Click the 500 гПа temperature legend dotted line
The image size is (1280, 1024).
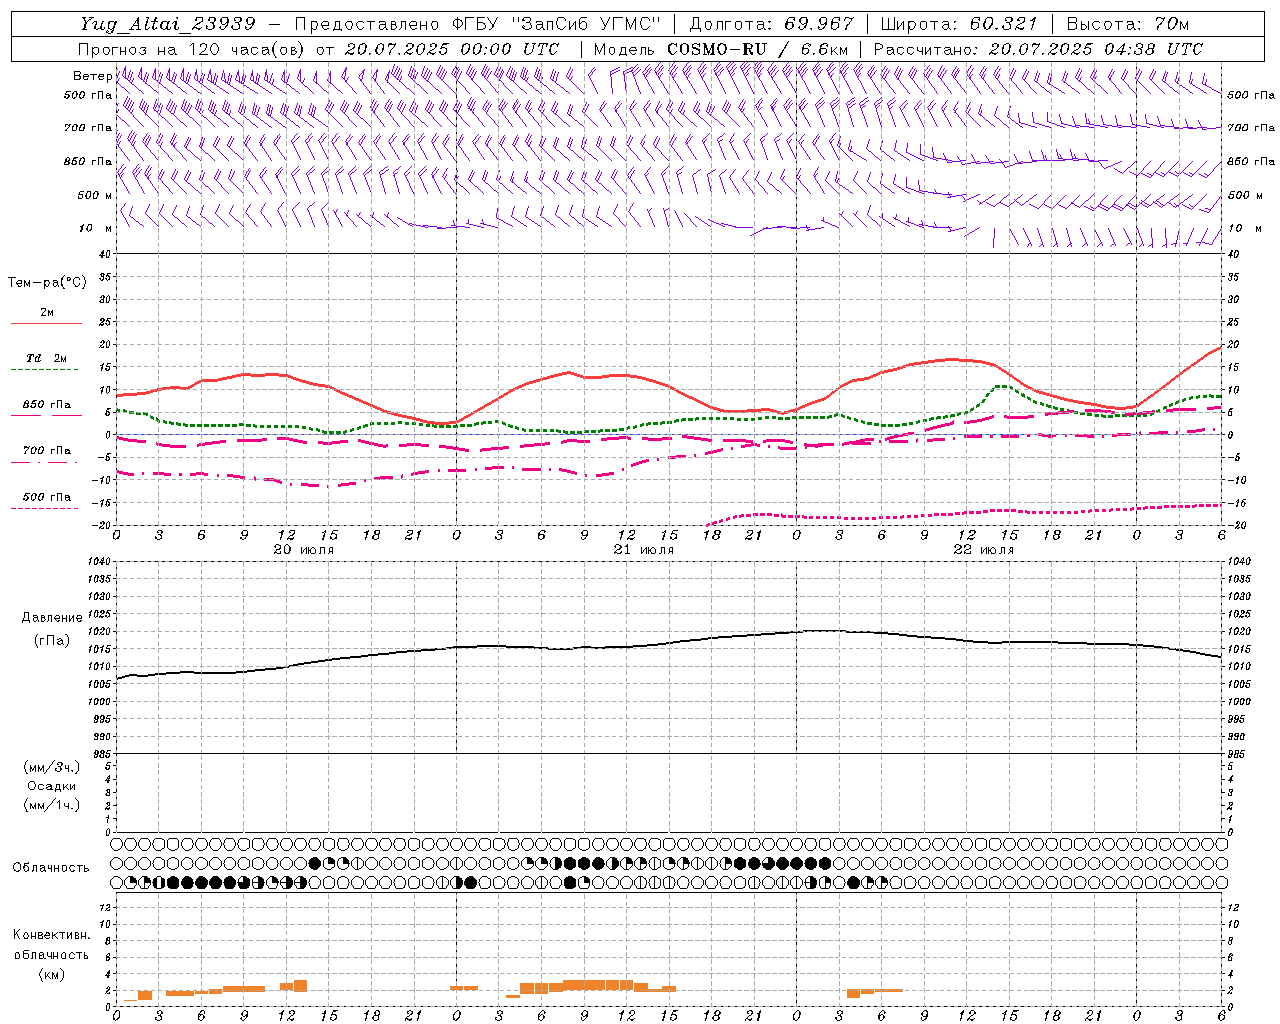[46, 508]
